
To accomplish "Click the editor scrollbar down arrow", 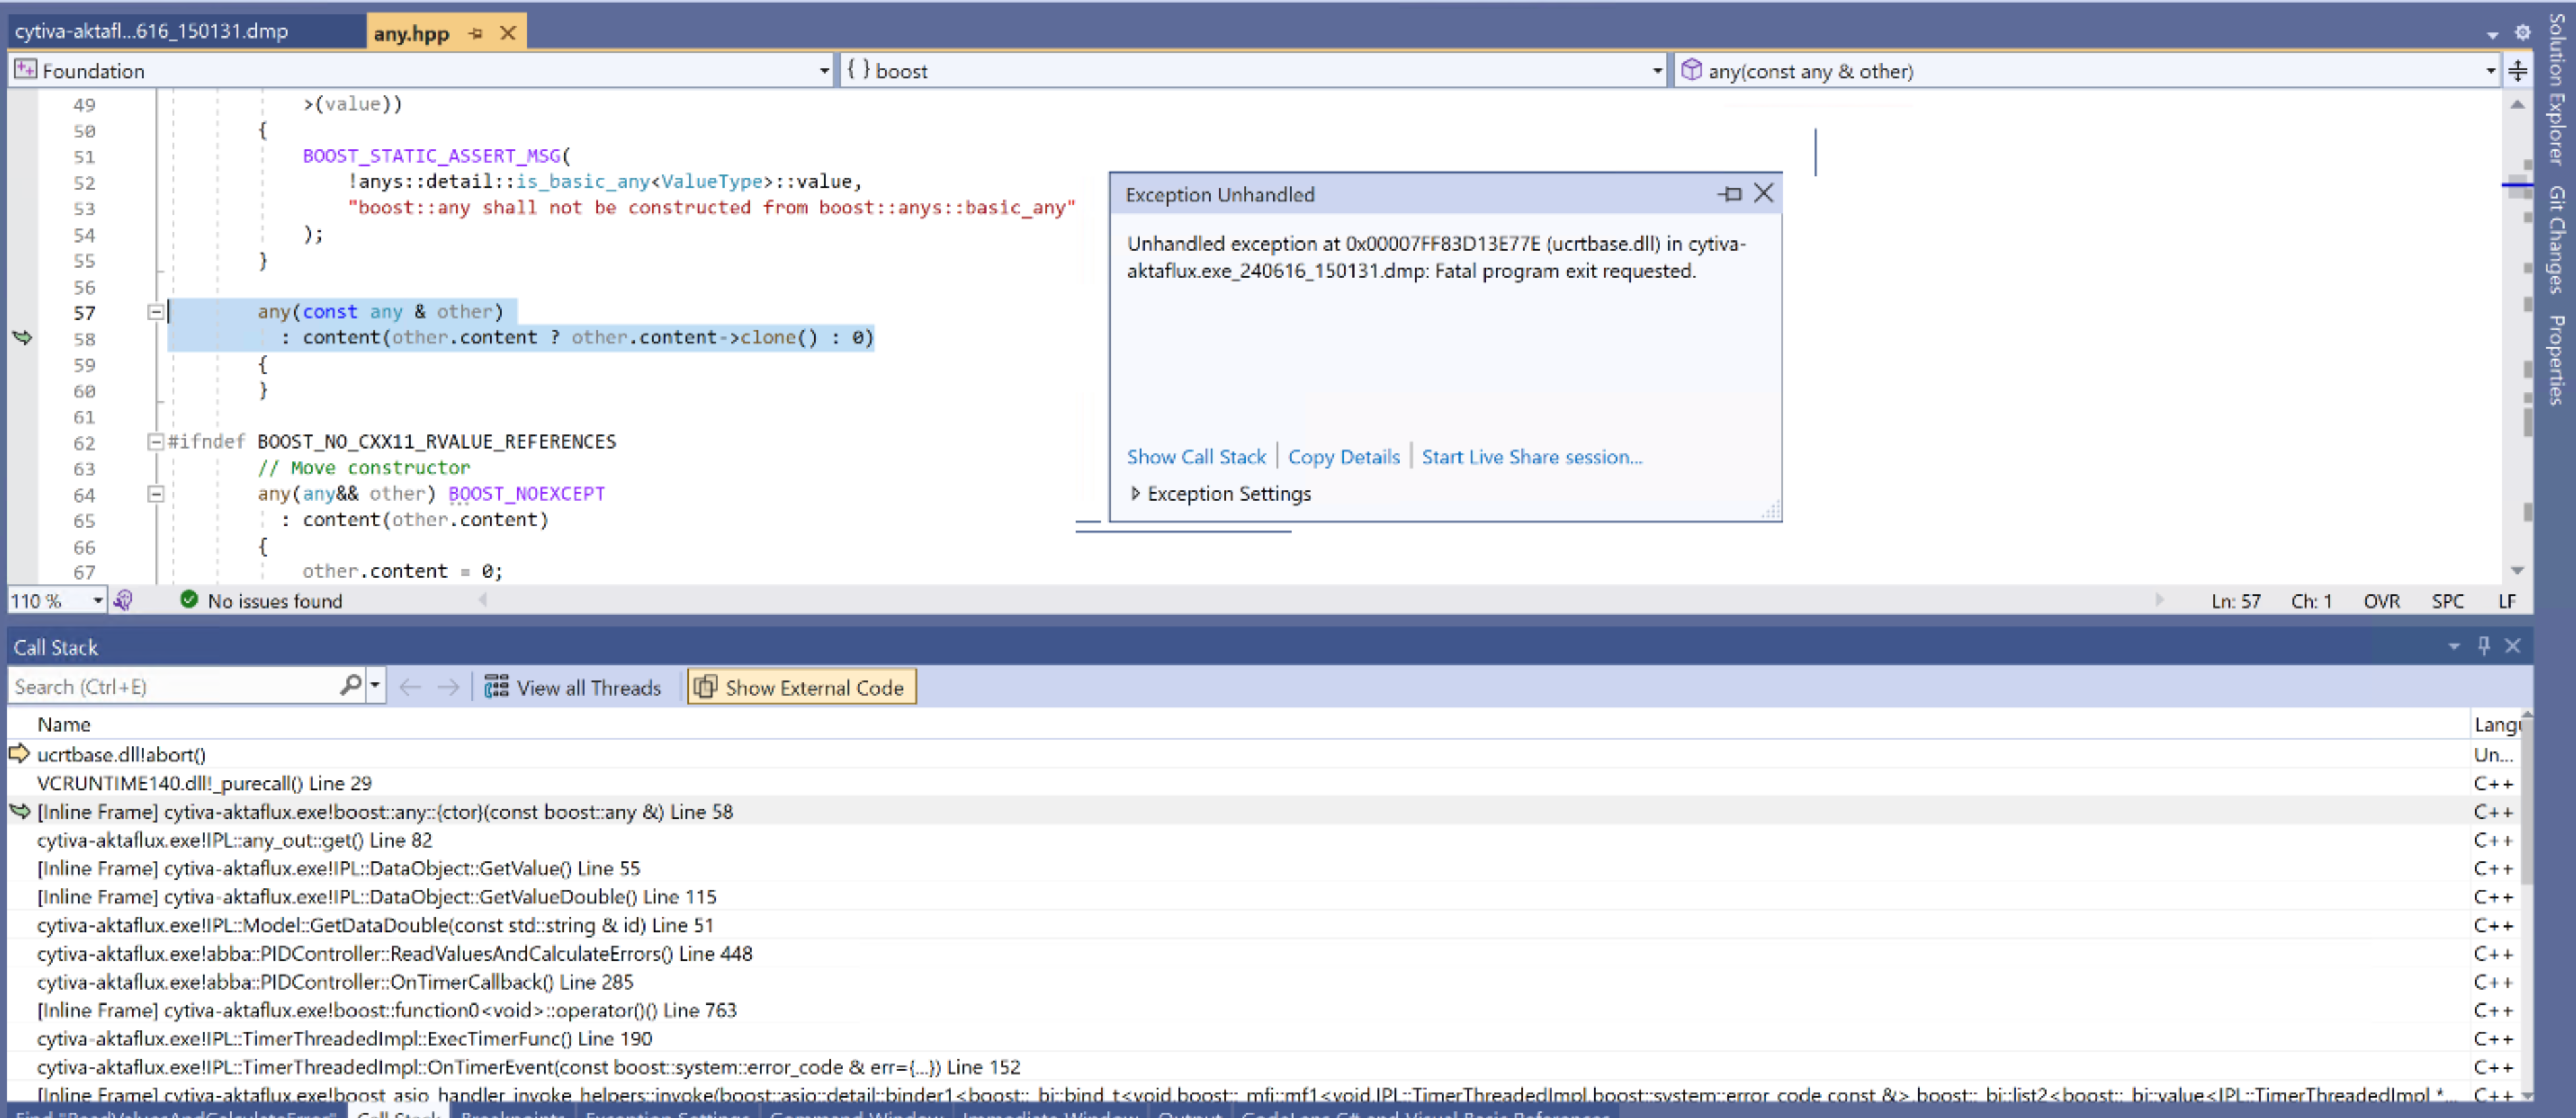I will (x=2517, y=571).
